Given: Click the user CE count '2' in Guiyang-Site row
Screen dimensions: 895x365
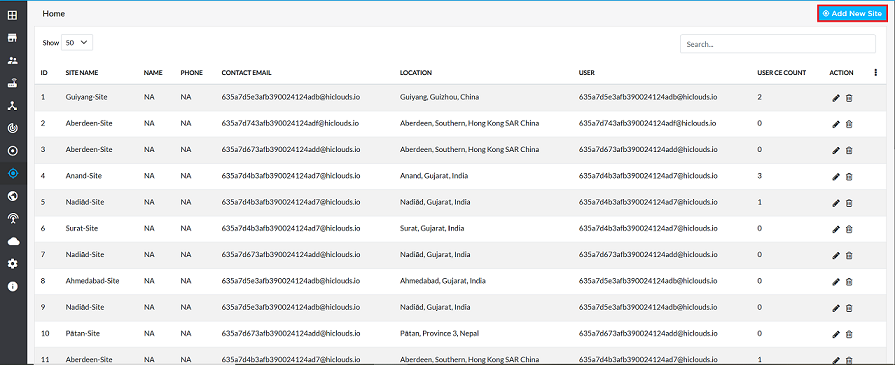Looking at the screenshot, I should pyautogui.click(x=760, y=97).
